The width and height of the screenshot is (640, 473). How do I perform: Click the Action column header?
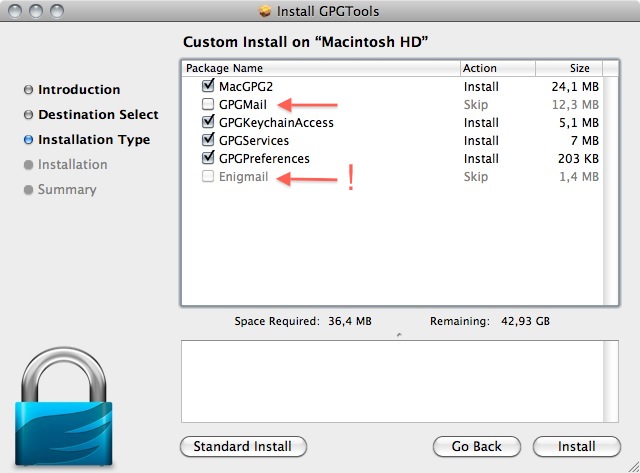[496, 69]
